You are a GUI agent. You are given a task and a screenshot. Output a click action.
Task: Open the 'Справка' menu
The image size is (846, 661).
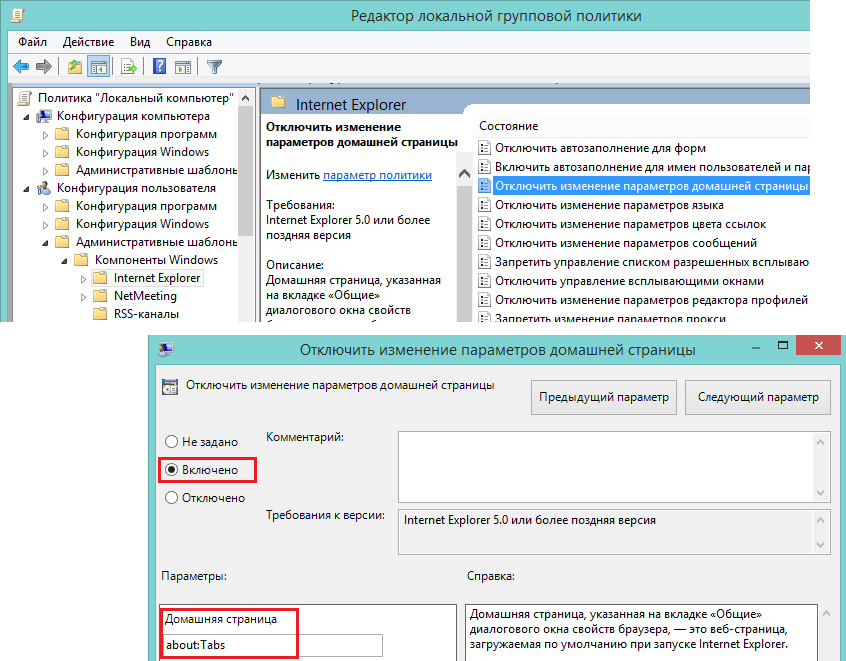coord(189,42)
